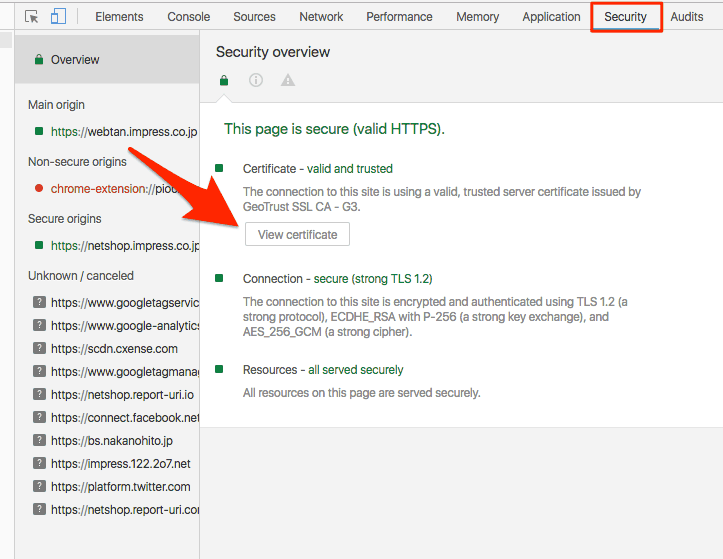Select the netshop.impress.co.jp secure origin

click(x=124, y=246)
